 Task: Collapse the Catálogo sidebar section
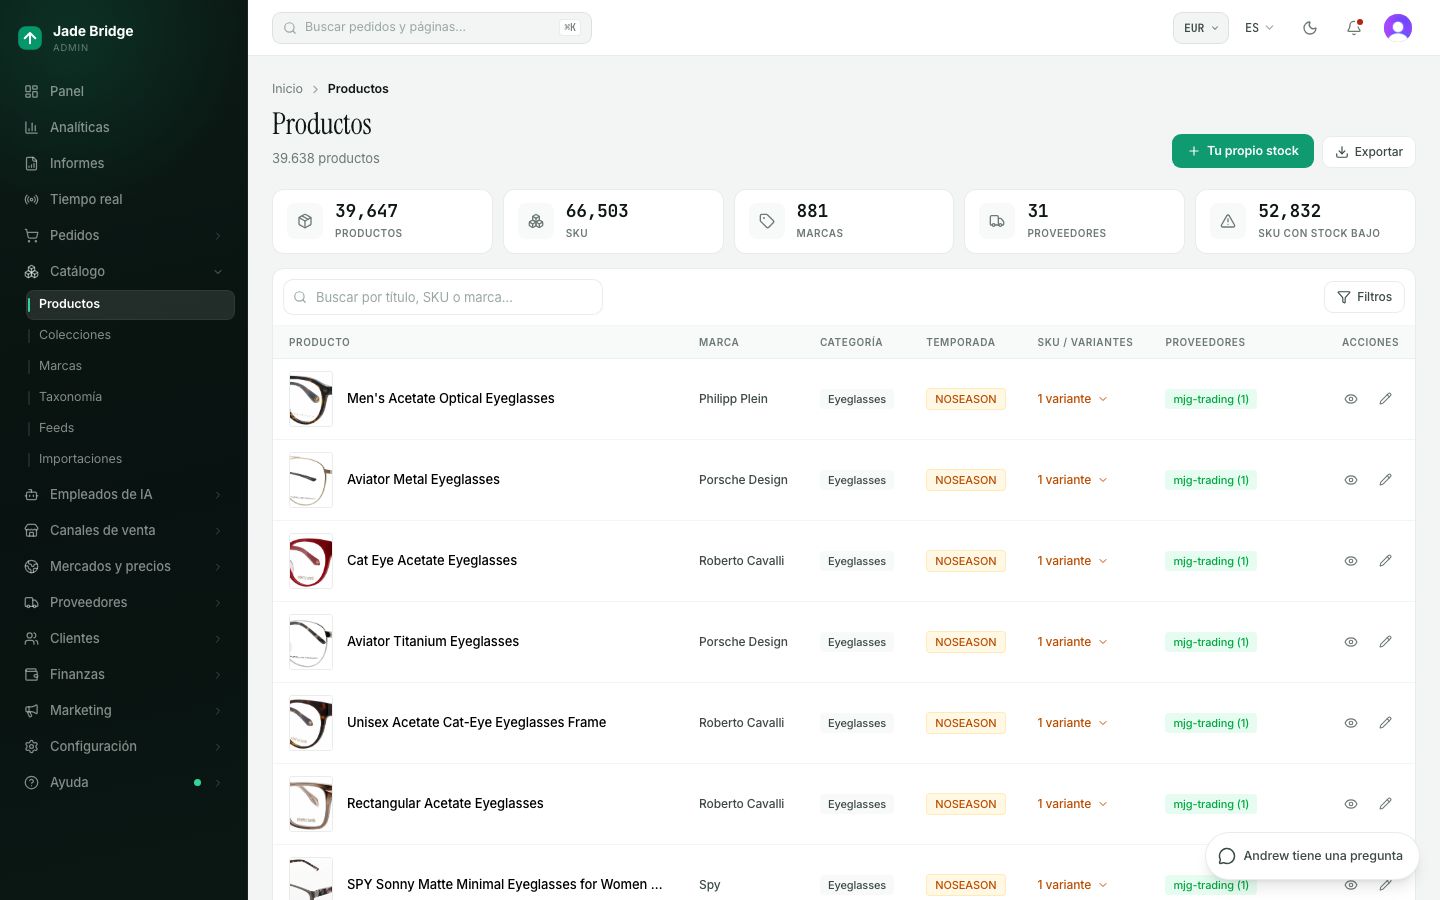point(124,271)
